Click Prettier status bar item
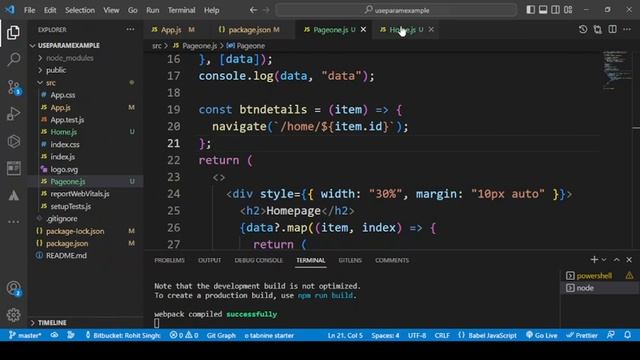The height and width of the screenshot is (360, 640). pos(582,336)
